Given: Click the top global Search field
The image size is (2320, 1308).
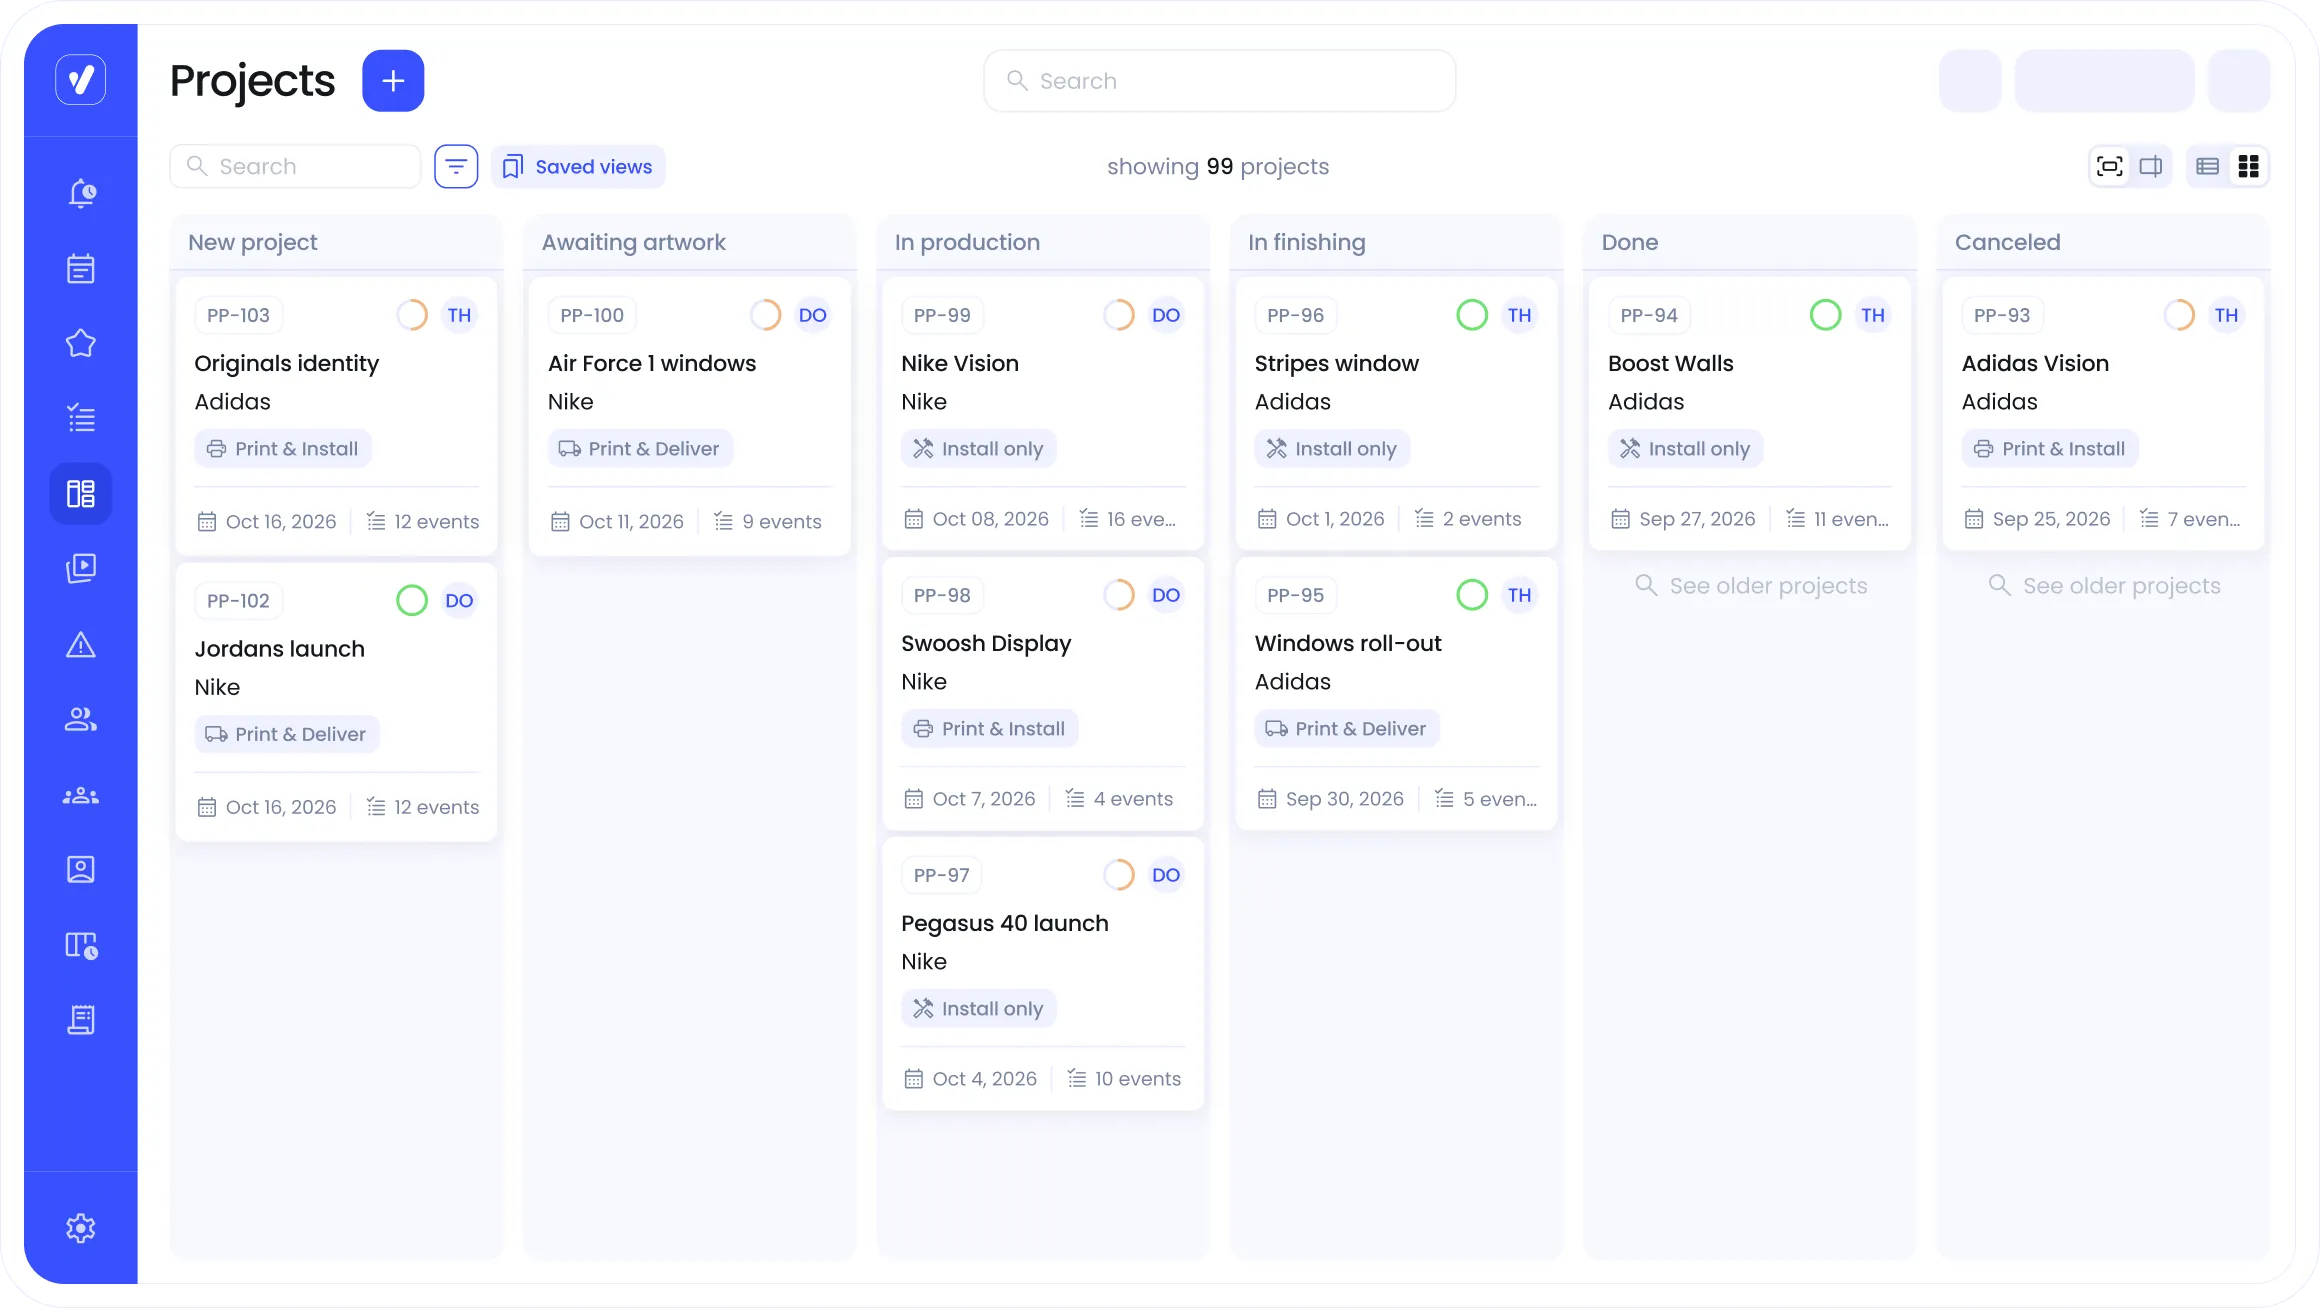Looking at the screenshot, I should [1219, 81].
